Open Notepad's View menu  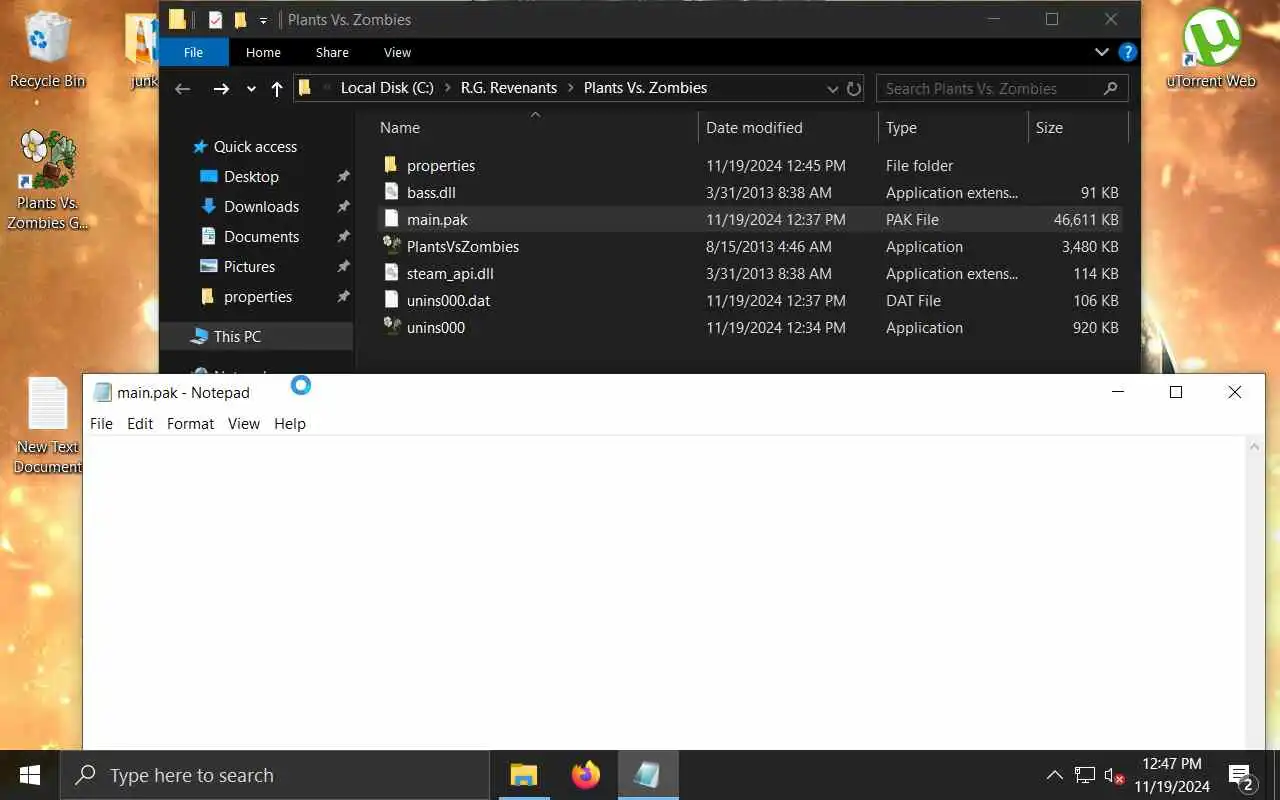[x=243, y=423]
